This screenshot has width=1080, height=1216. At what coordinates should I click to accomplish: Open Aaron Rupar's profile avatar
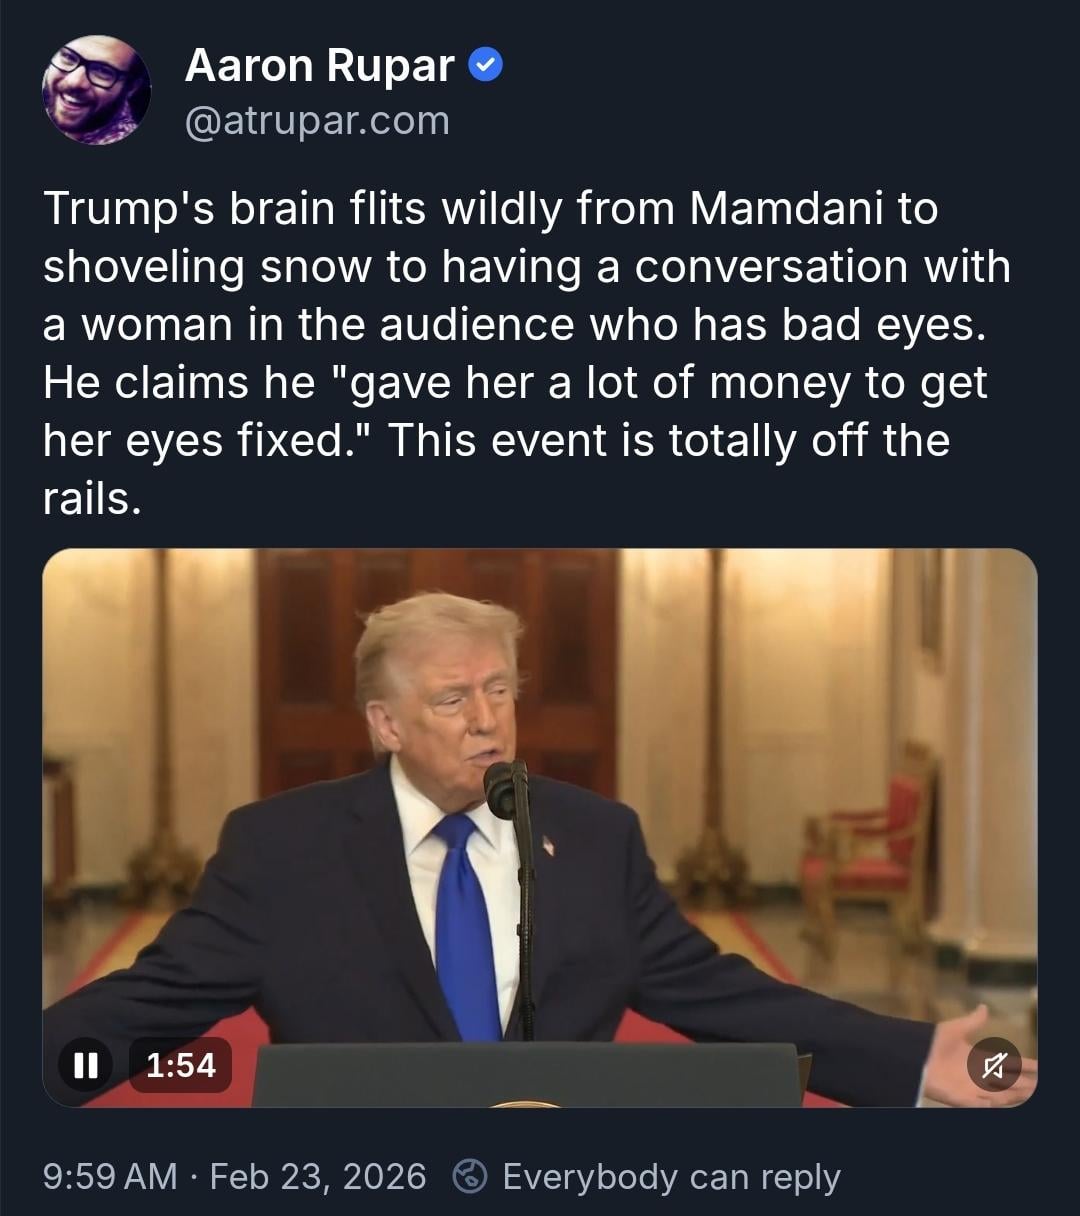pos(96,90)
